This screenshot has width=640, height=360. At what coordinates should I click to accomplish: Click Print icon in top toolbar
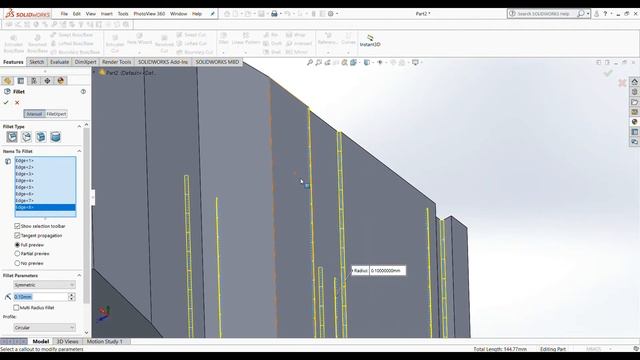tap(274, 14)
